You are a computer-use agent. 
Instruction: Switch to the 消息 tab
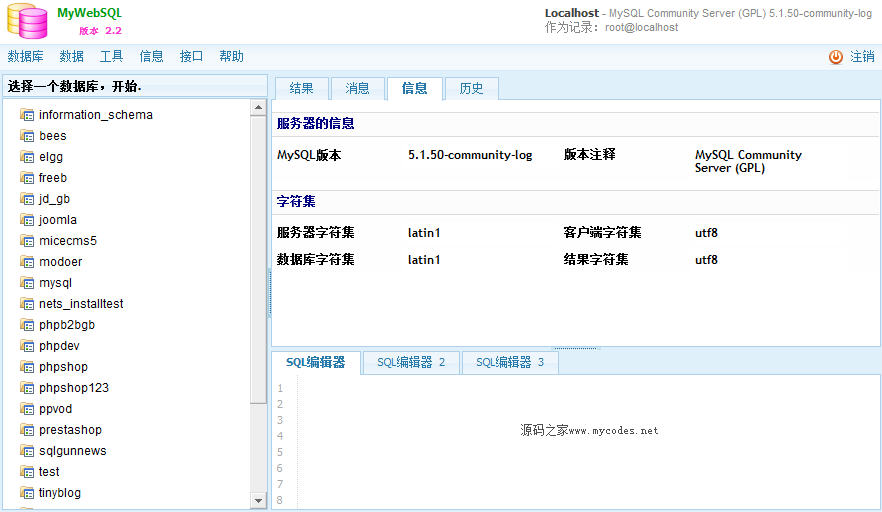357,88
